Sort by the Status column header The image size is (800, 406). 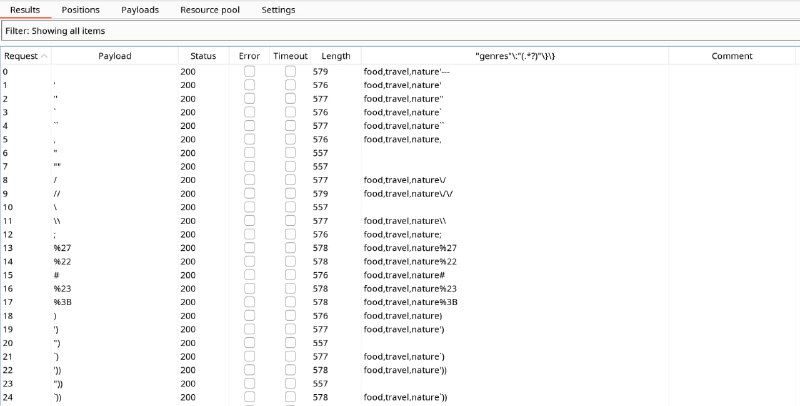point(203,56)
